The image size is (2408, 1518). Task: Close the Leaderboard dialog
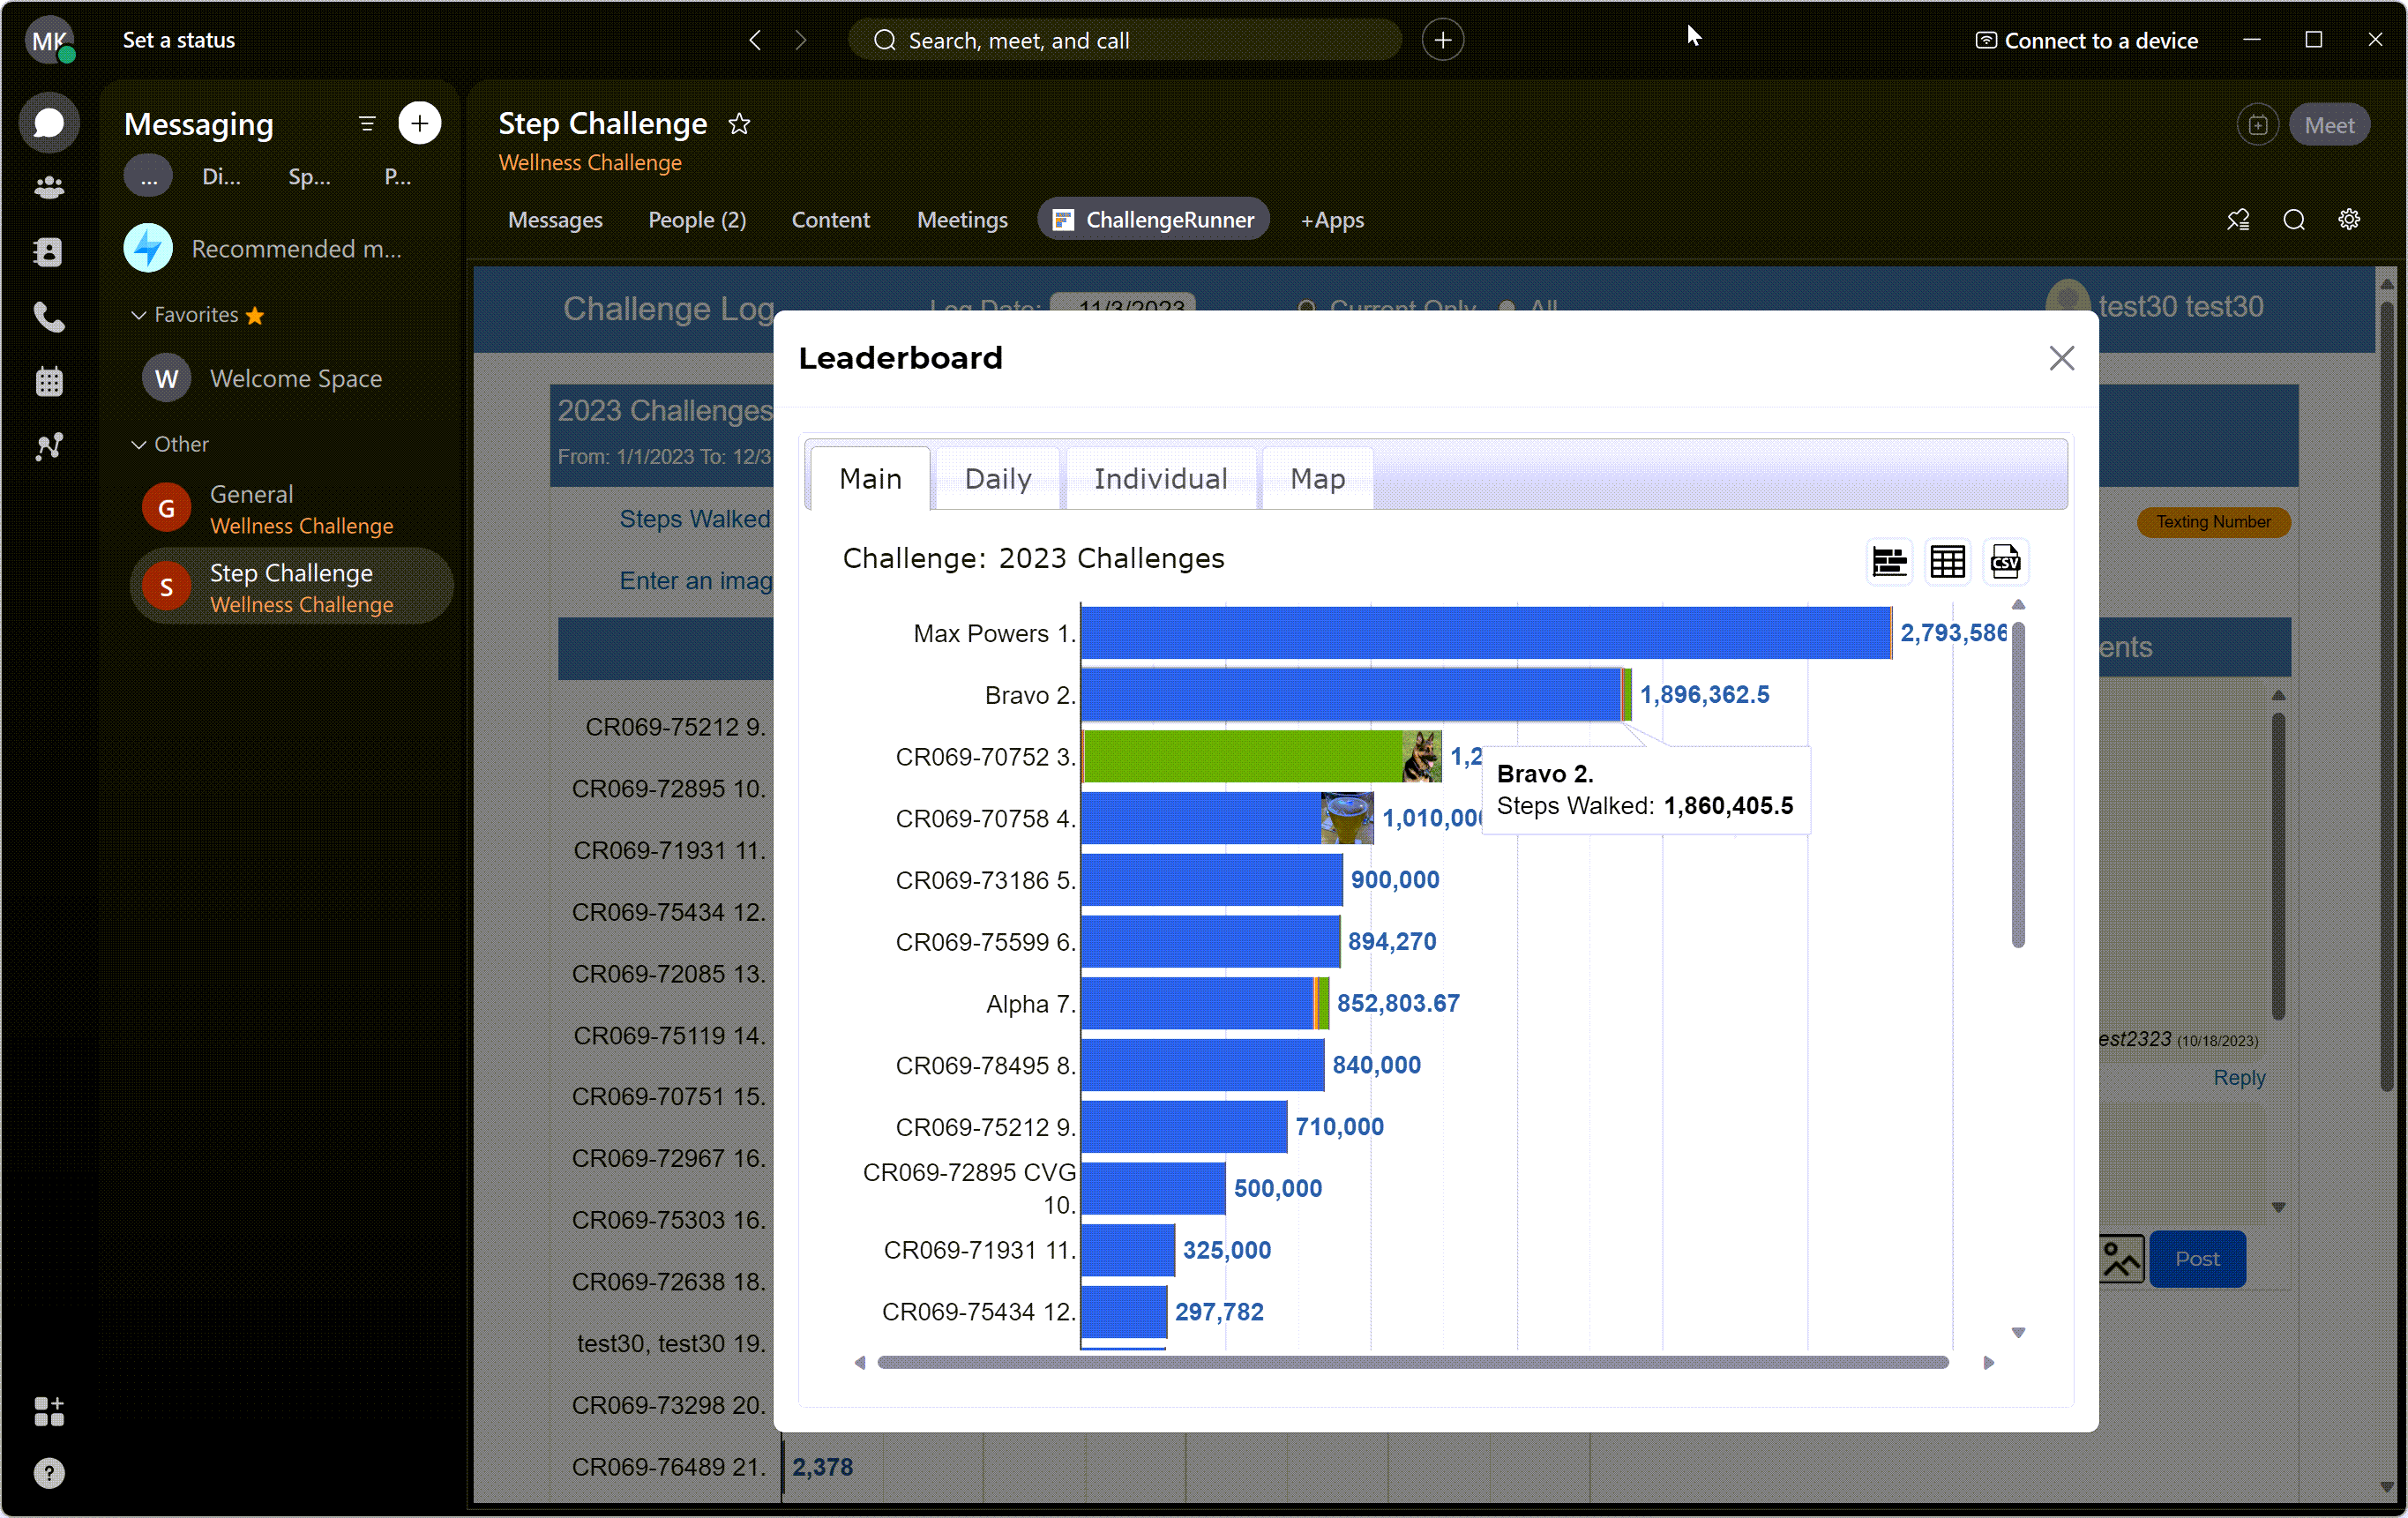click(x=2061, y=358)
